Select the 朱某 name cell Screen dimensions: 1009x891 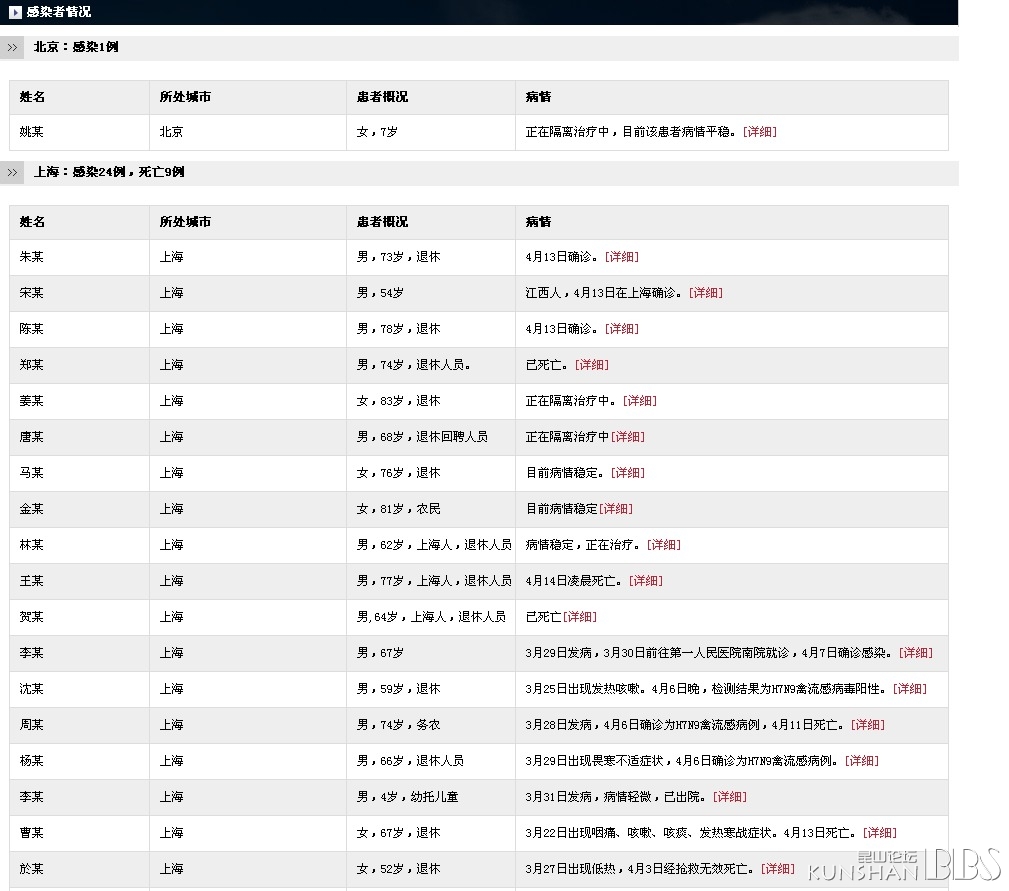click(x=80, y=257)
